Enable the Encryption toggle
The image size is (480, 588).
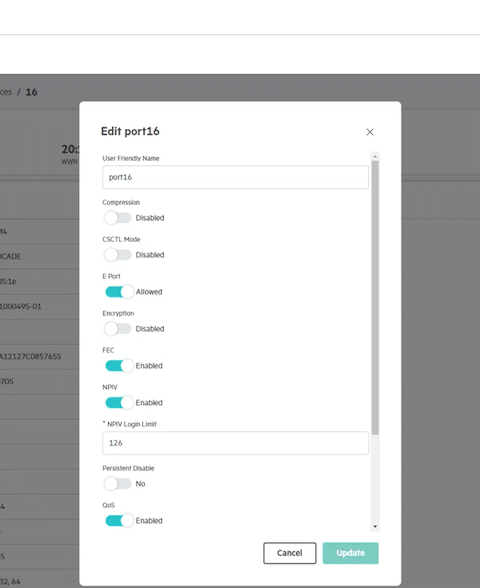click(x=118, y=329)
